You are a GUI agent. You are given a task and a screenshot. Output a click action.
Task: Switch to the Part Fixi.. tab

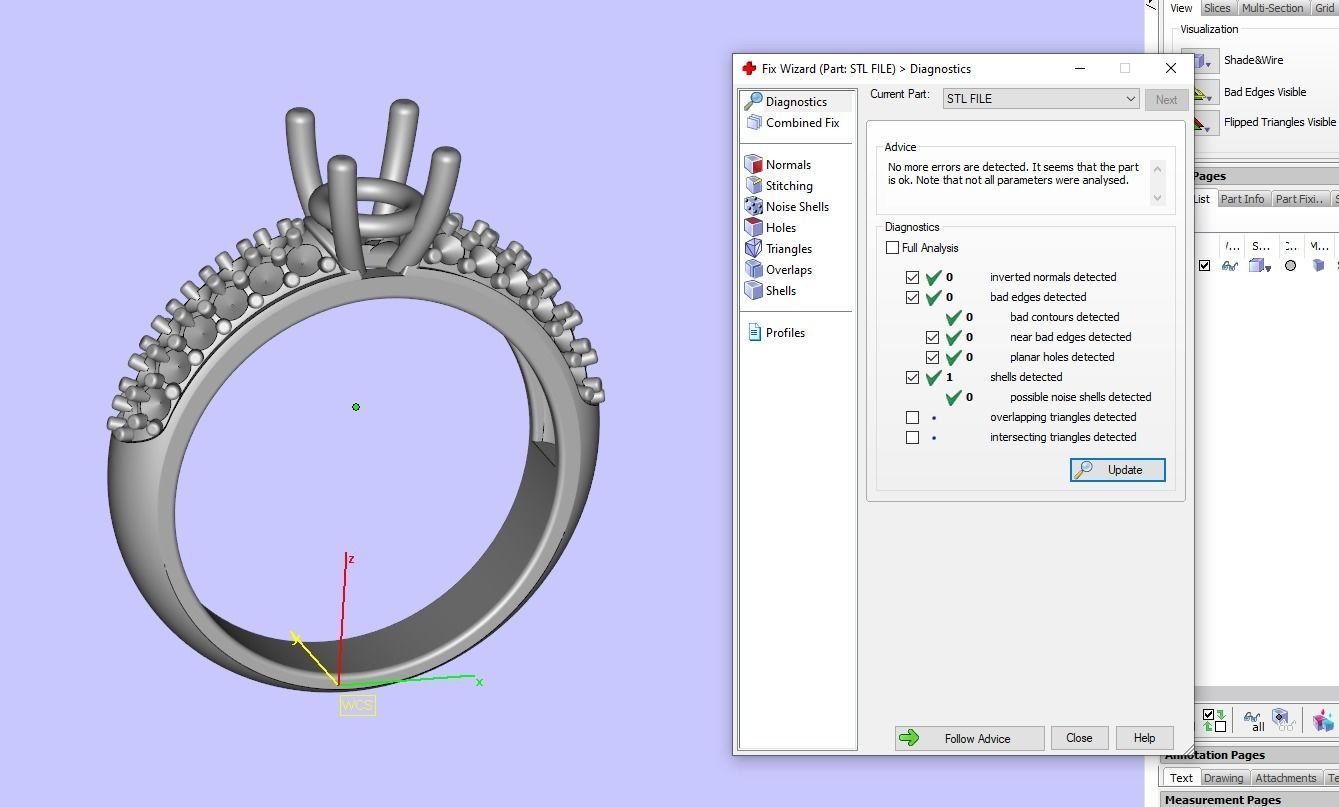pyautogui.click(x=1300, y=199)
